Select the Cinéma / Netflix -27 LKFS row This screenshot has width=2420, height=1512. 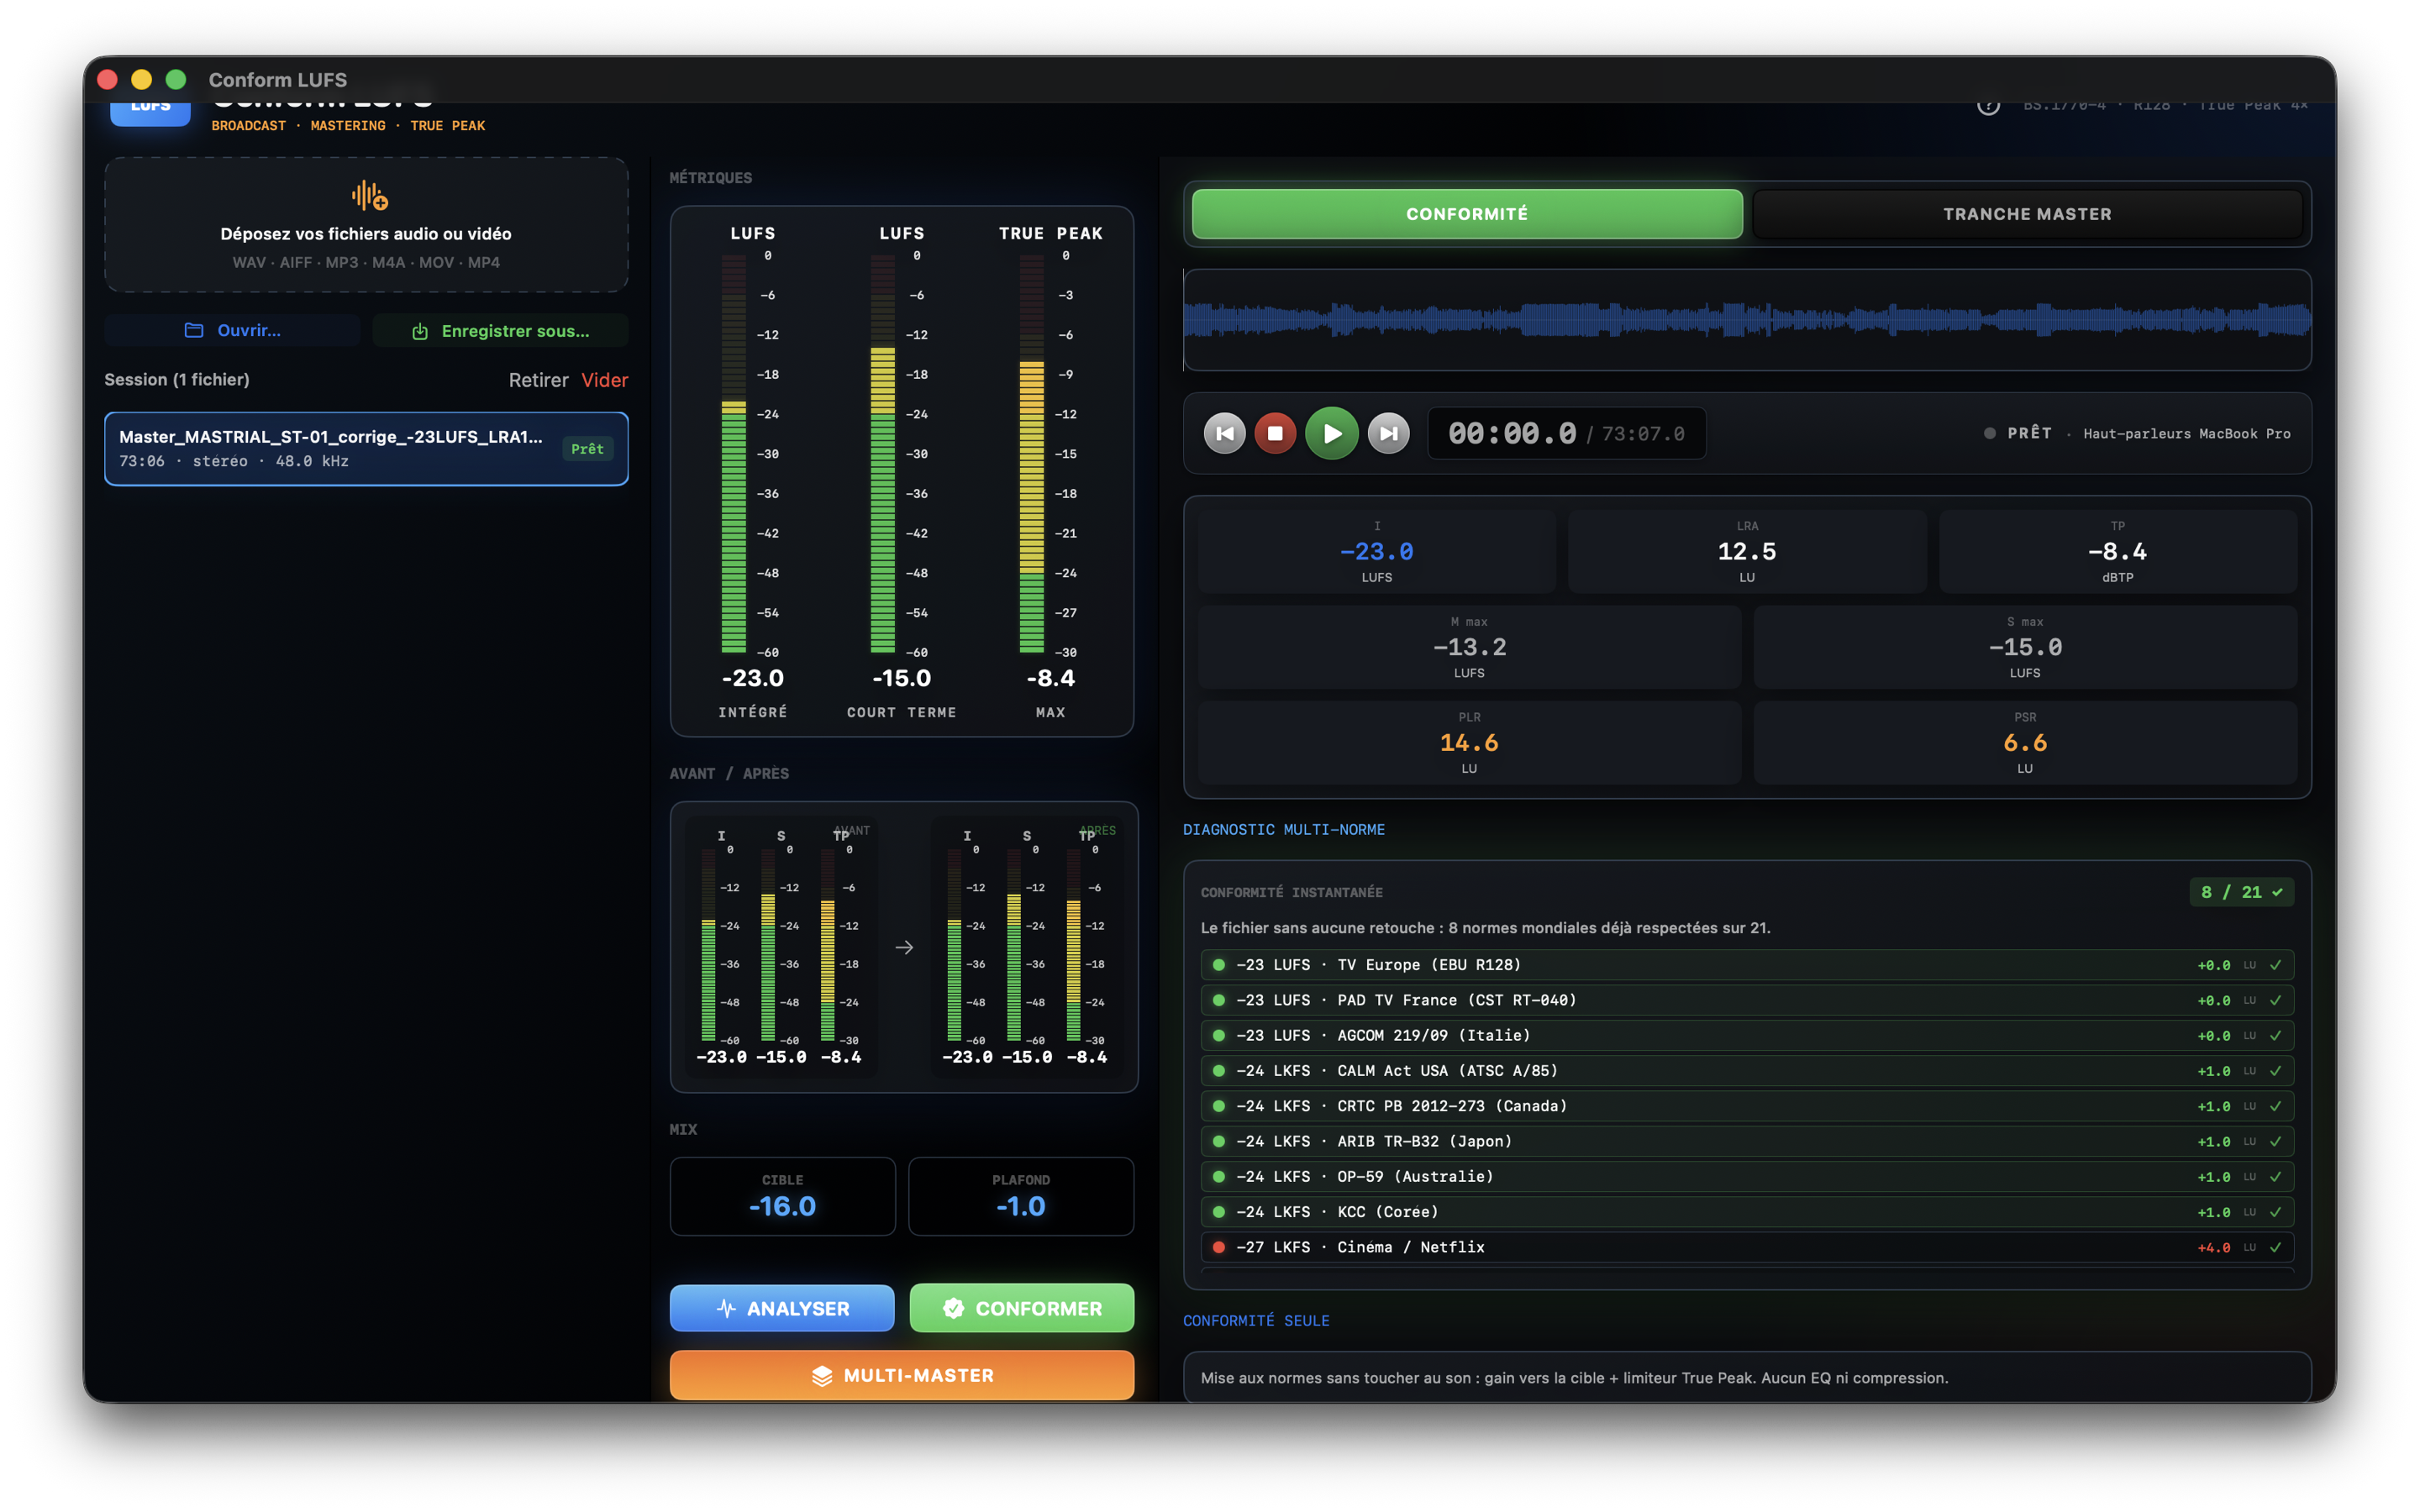click(x=1746, y=1247)
